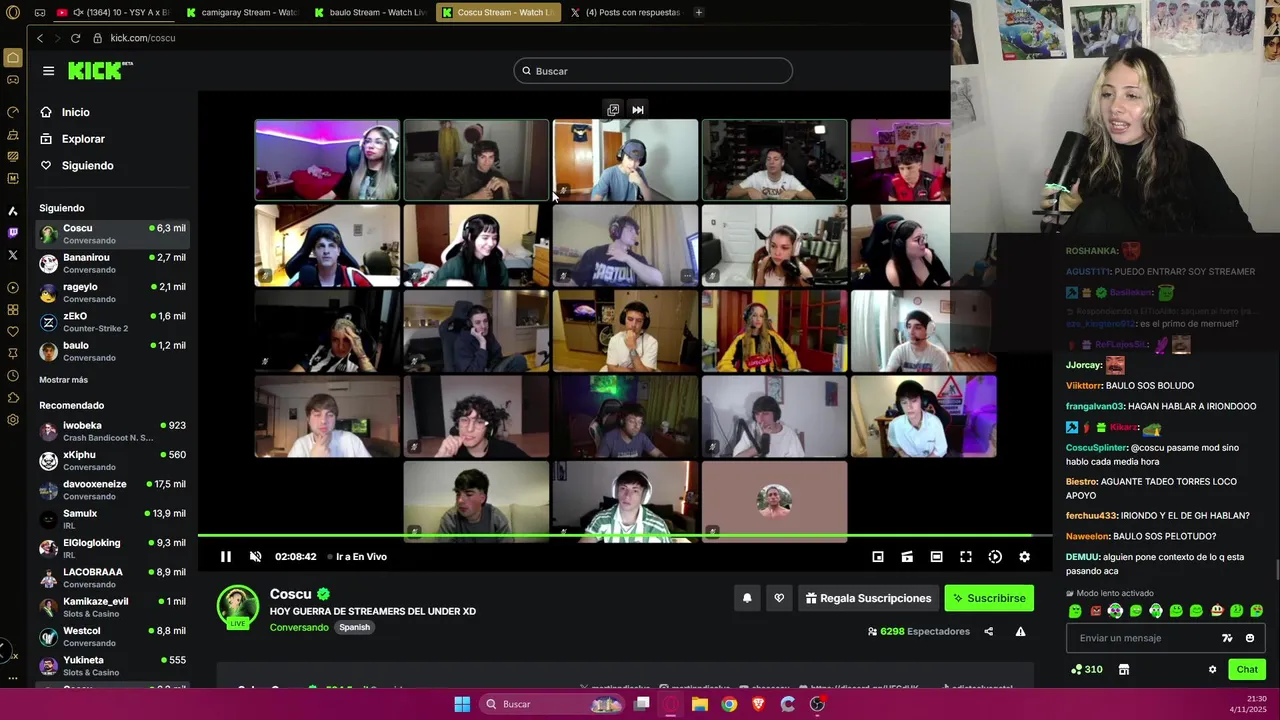Click chat translate/format icon in input

1227,638
